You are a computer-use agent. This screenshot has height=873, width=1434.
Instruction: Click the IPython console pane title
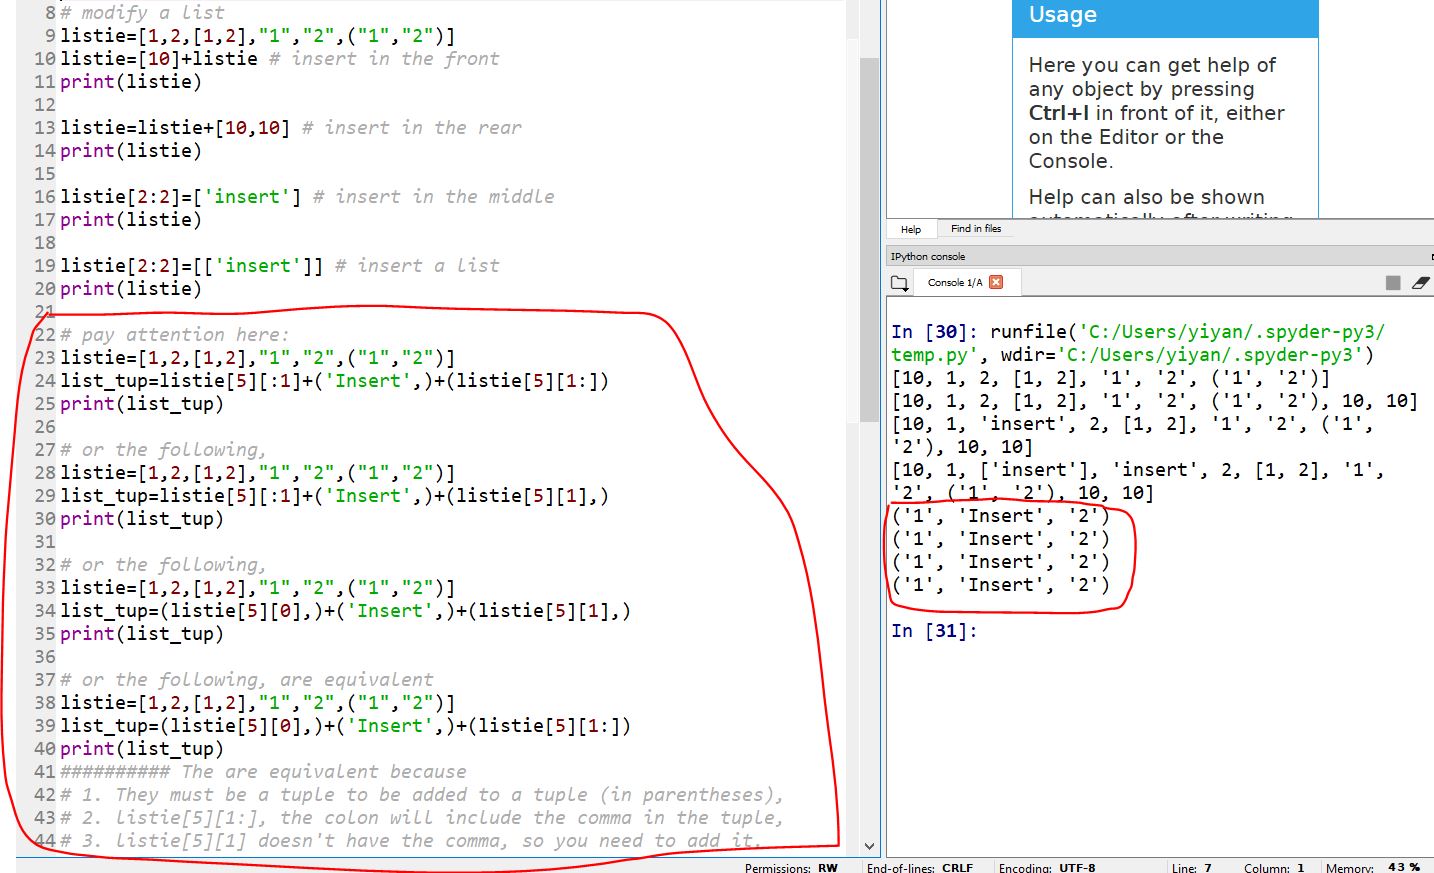[x=928, y=257]
